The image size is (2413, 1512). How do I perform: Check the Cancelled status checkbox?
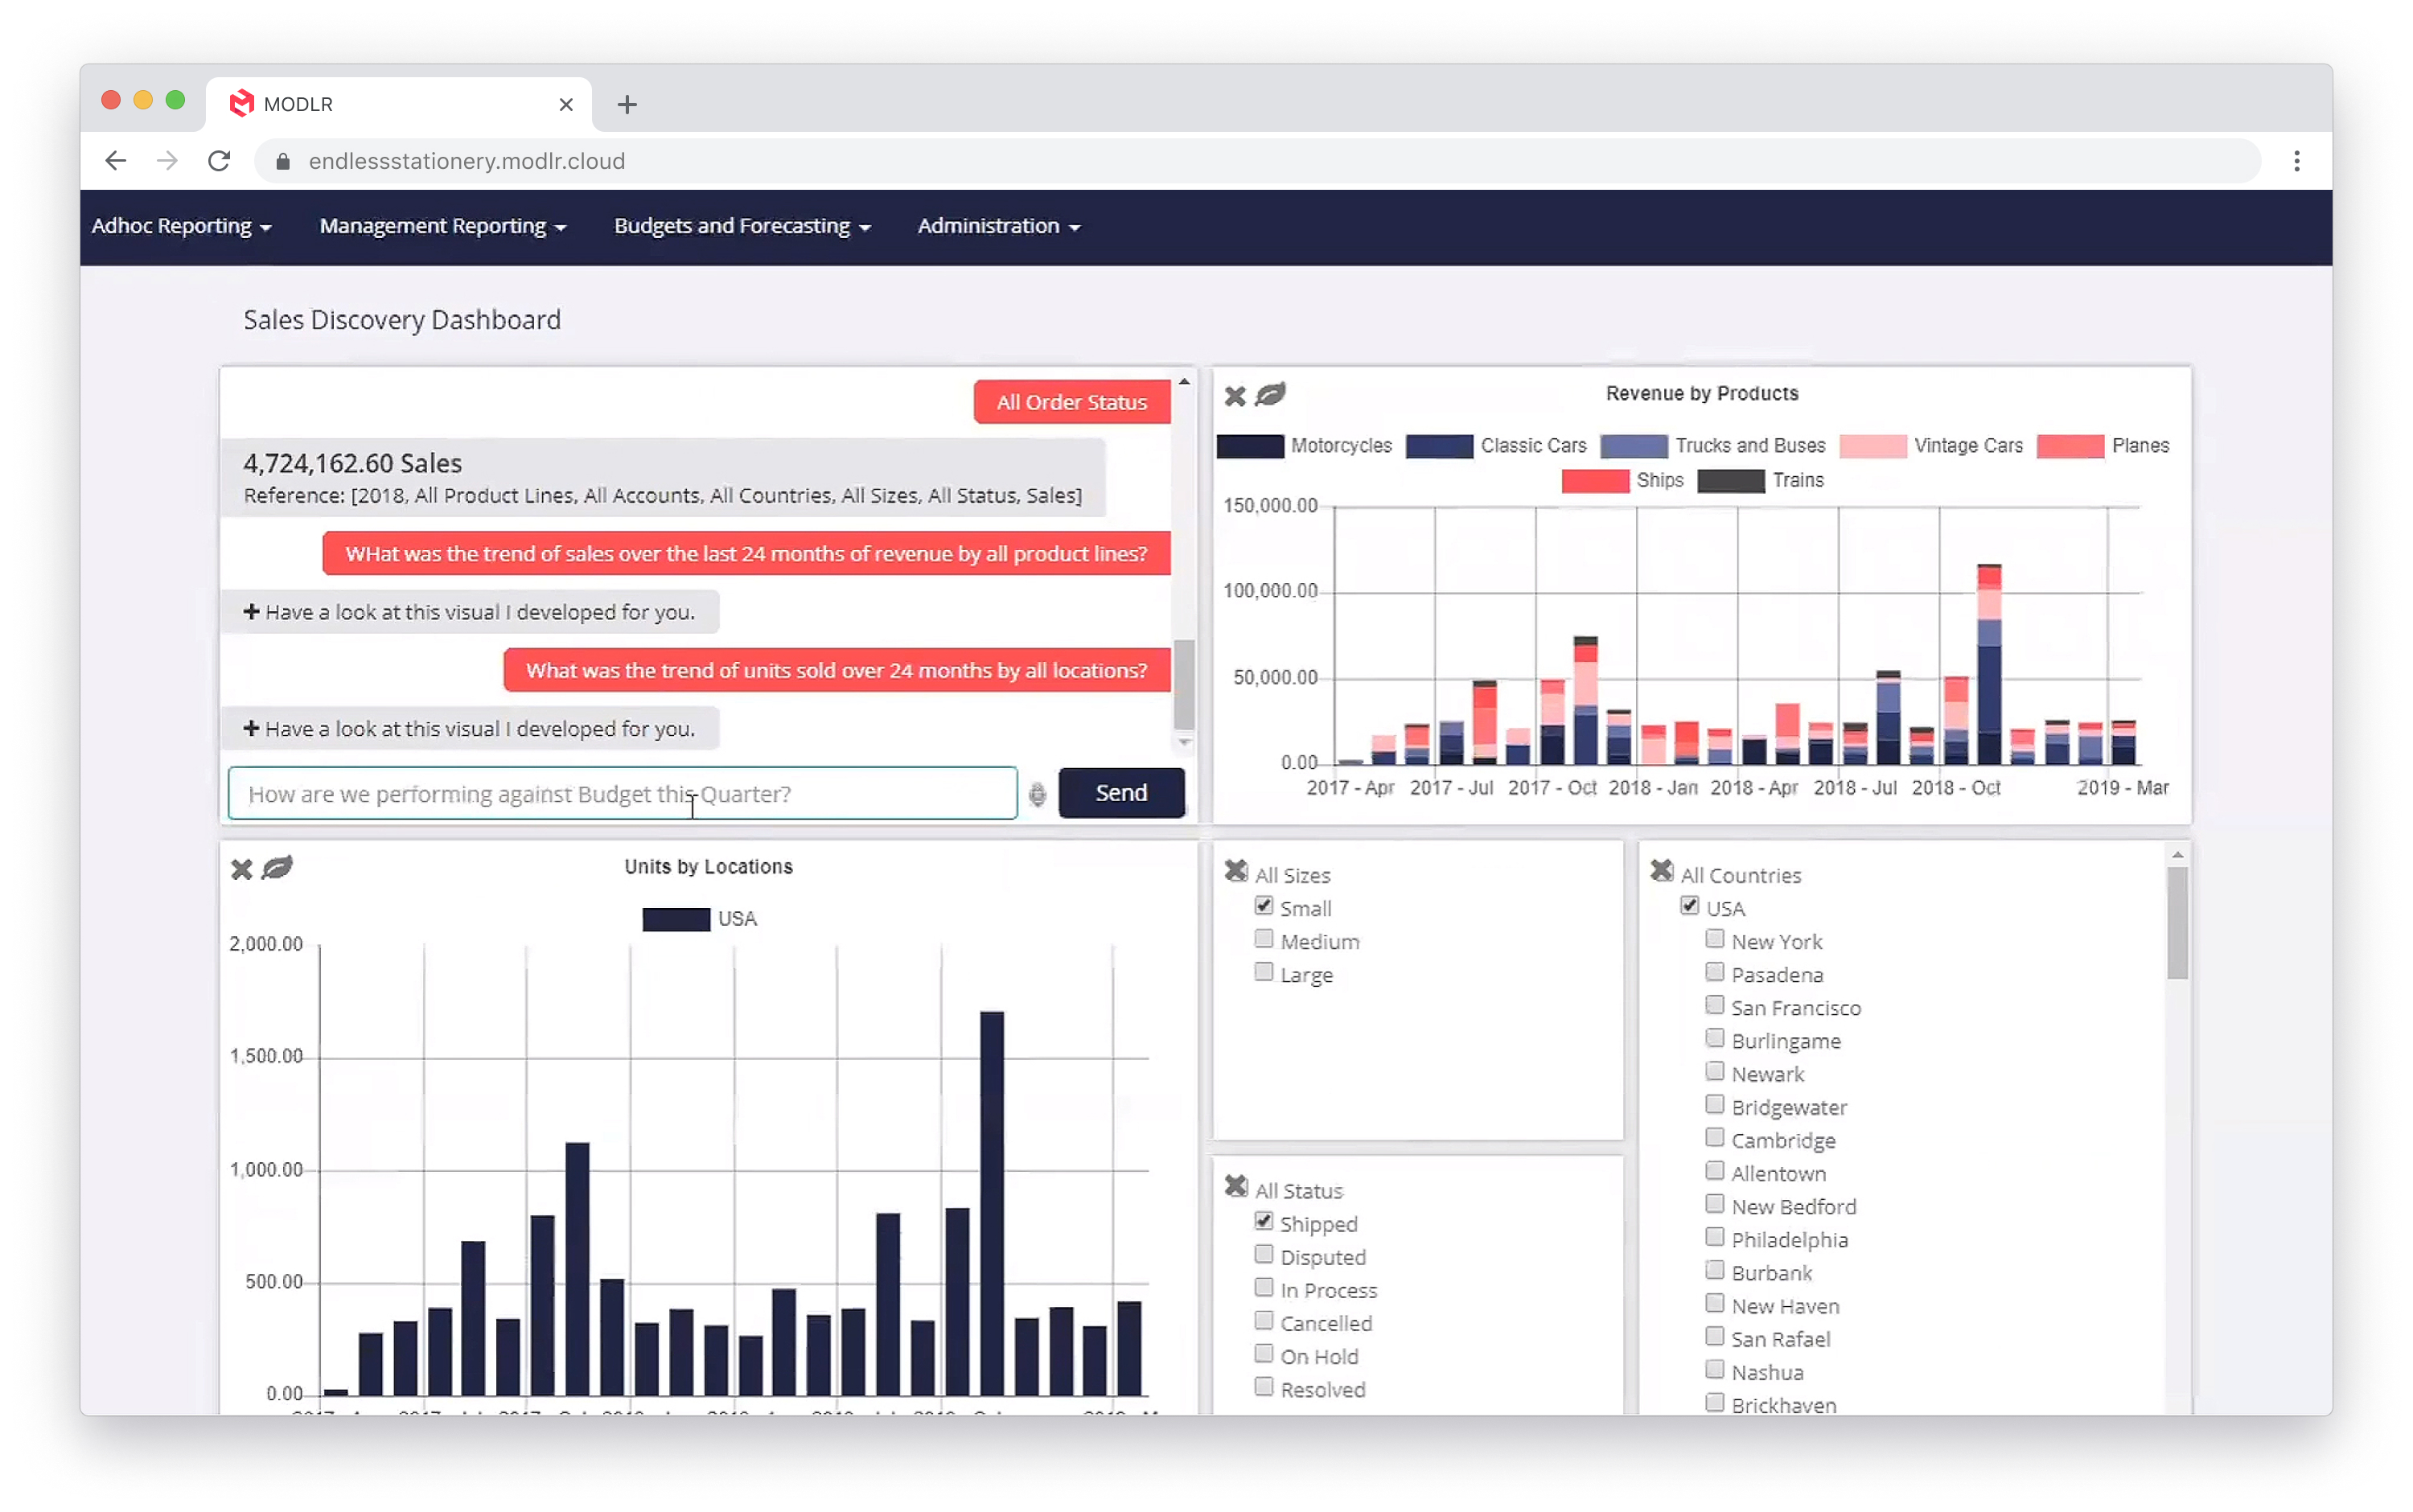[1264, 1321]
